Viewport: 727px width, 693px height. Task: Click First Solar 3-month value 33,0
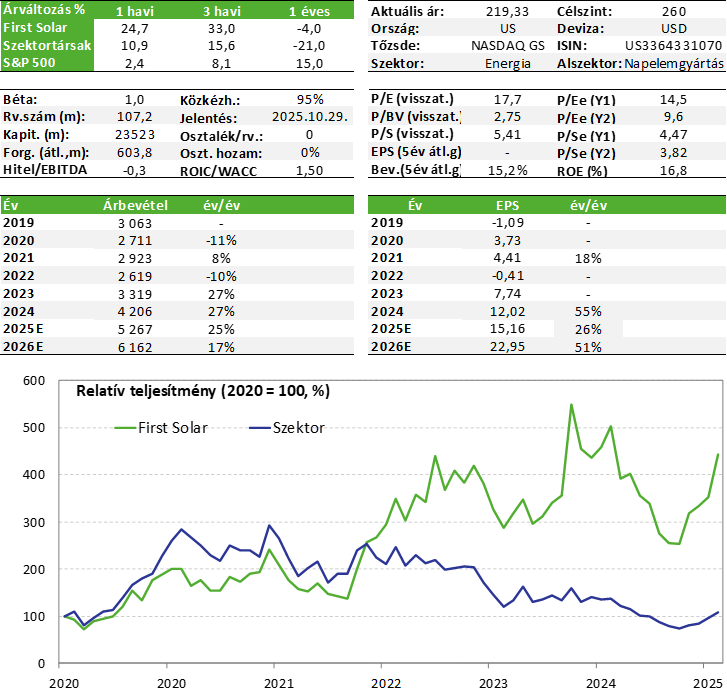(x=222, y=29)
